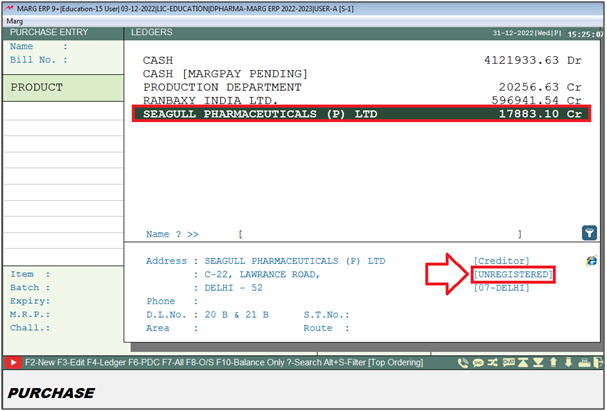Select CASH [MARGPAY PENDING] ledger
Image resolution: width=607 pixels, height=411 pixels.
[x=362, y=74]
